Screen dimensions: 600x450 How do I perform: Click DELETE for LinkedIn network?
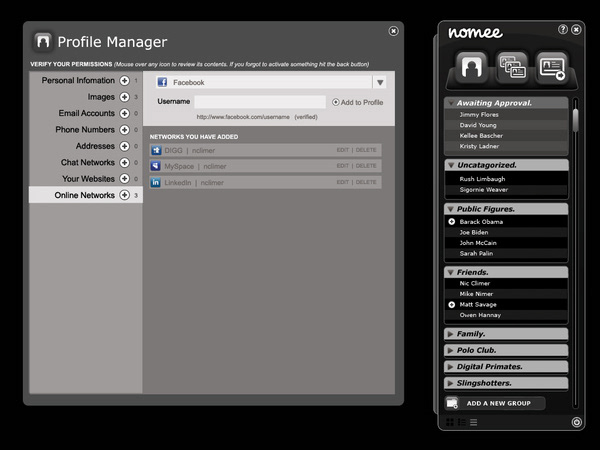click(366, 182)
